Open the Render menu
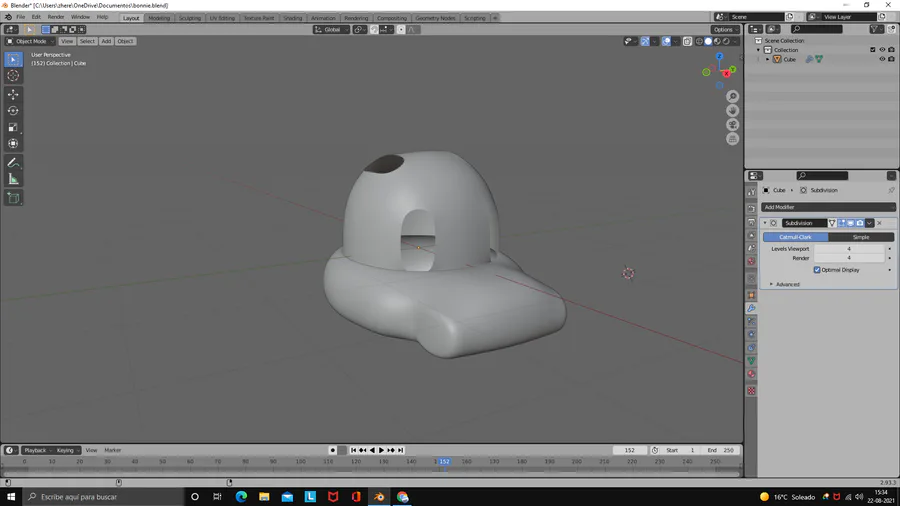 pos(56,17)
